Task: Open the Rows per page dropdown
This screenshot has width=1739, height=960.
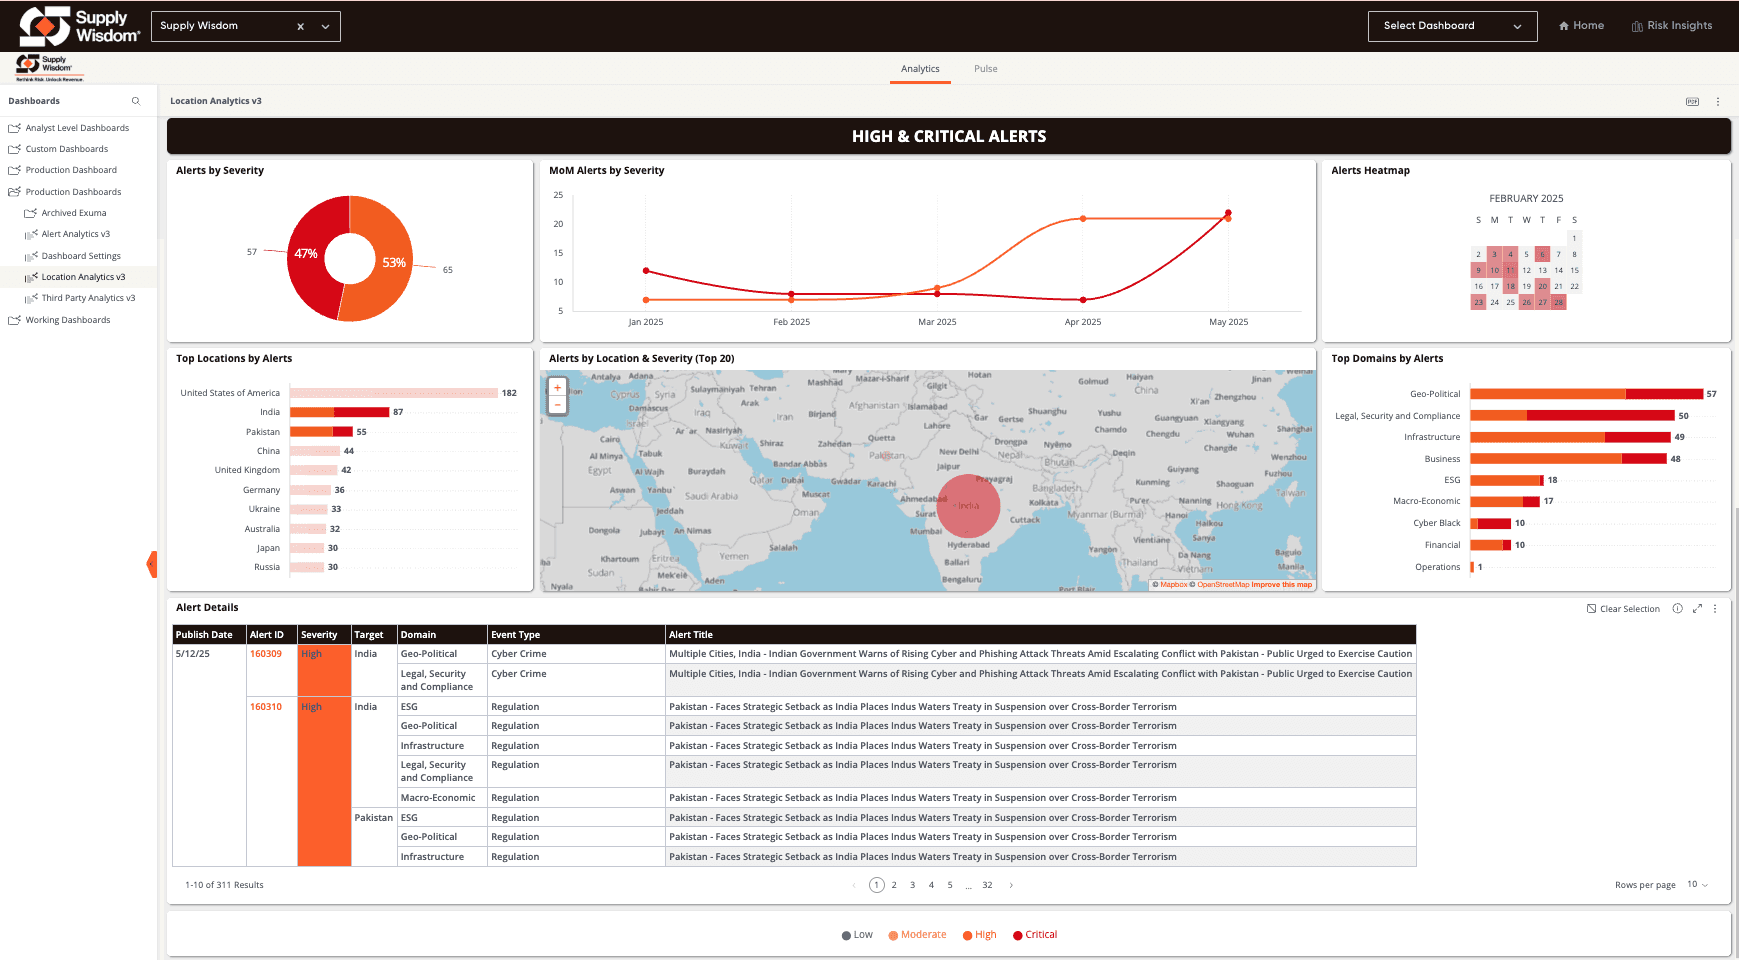Action: point(1698,885)
